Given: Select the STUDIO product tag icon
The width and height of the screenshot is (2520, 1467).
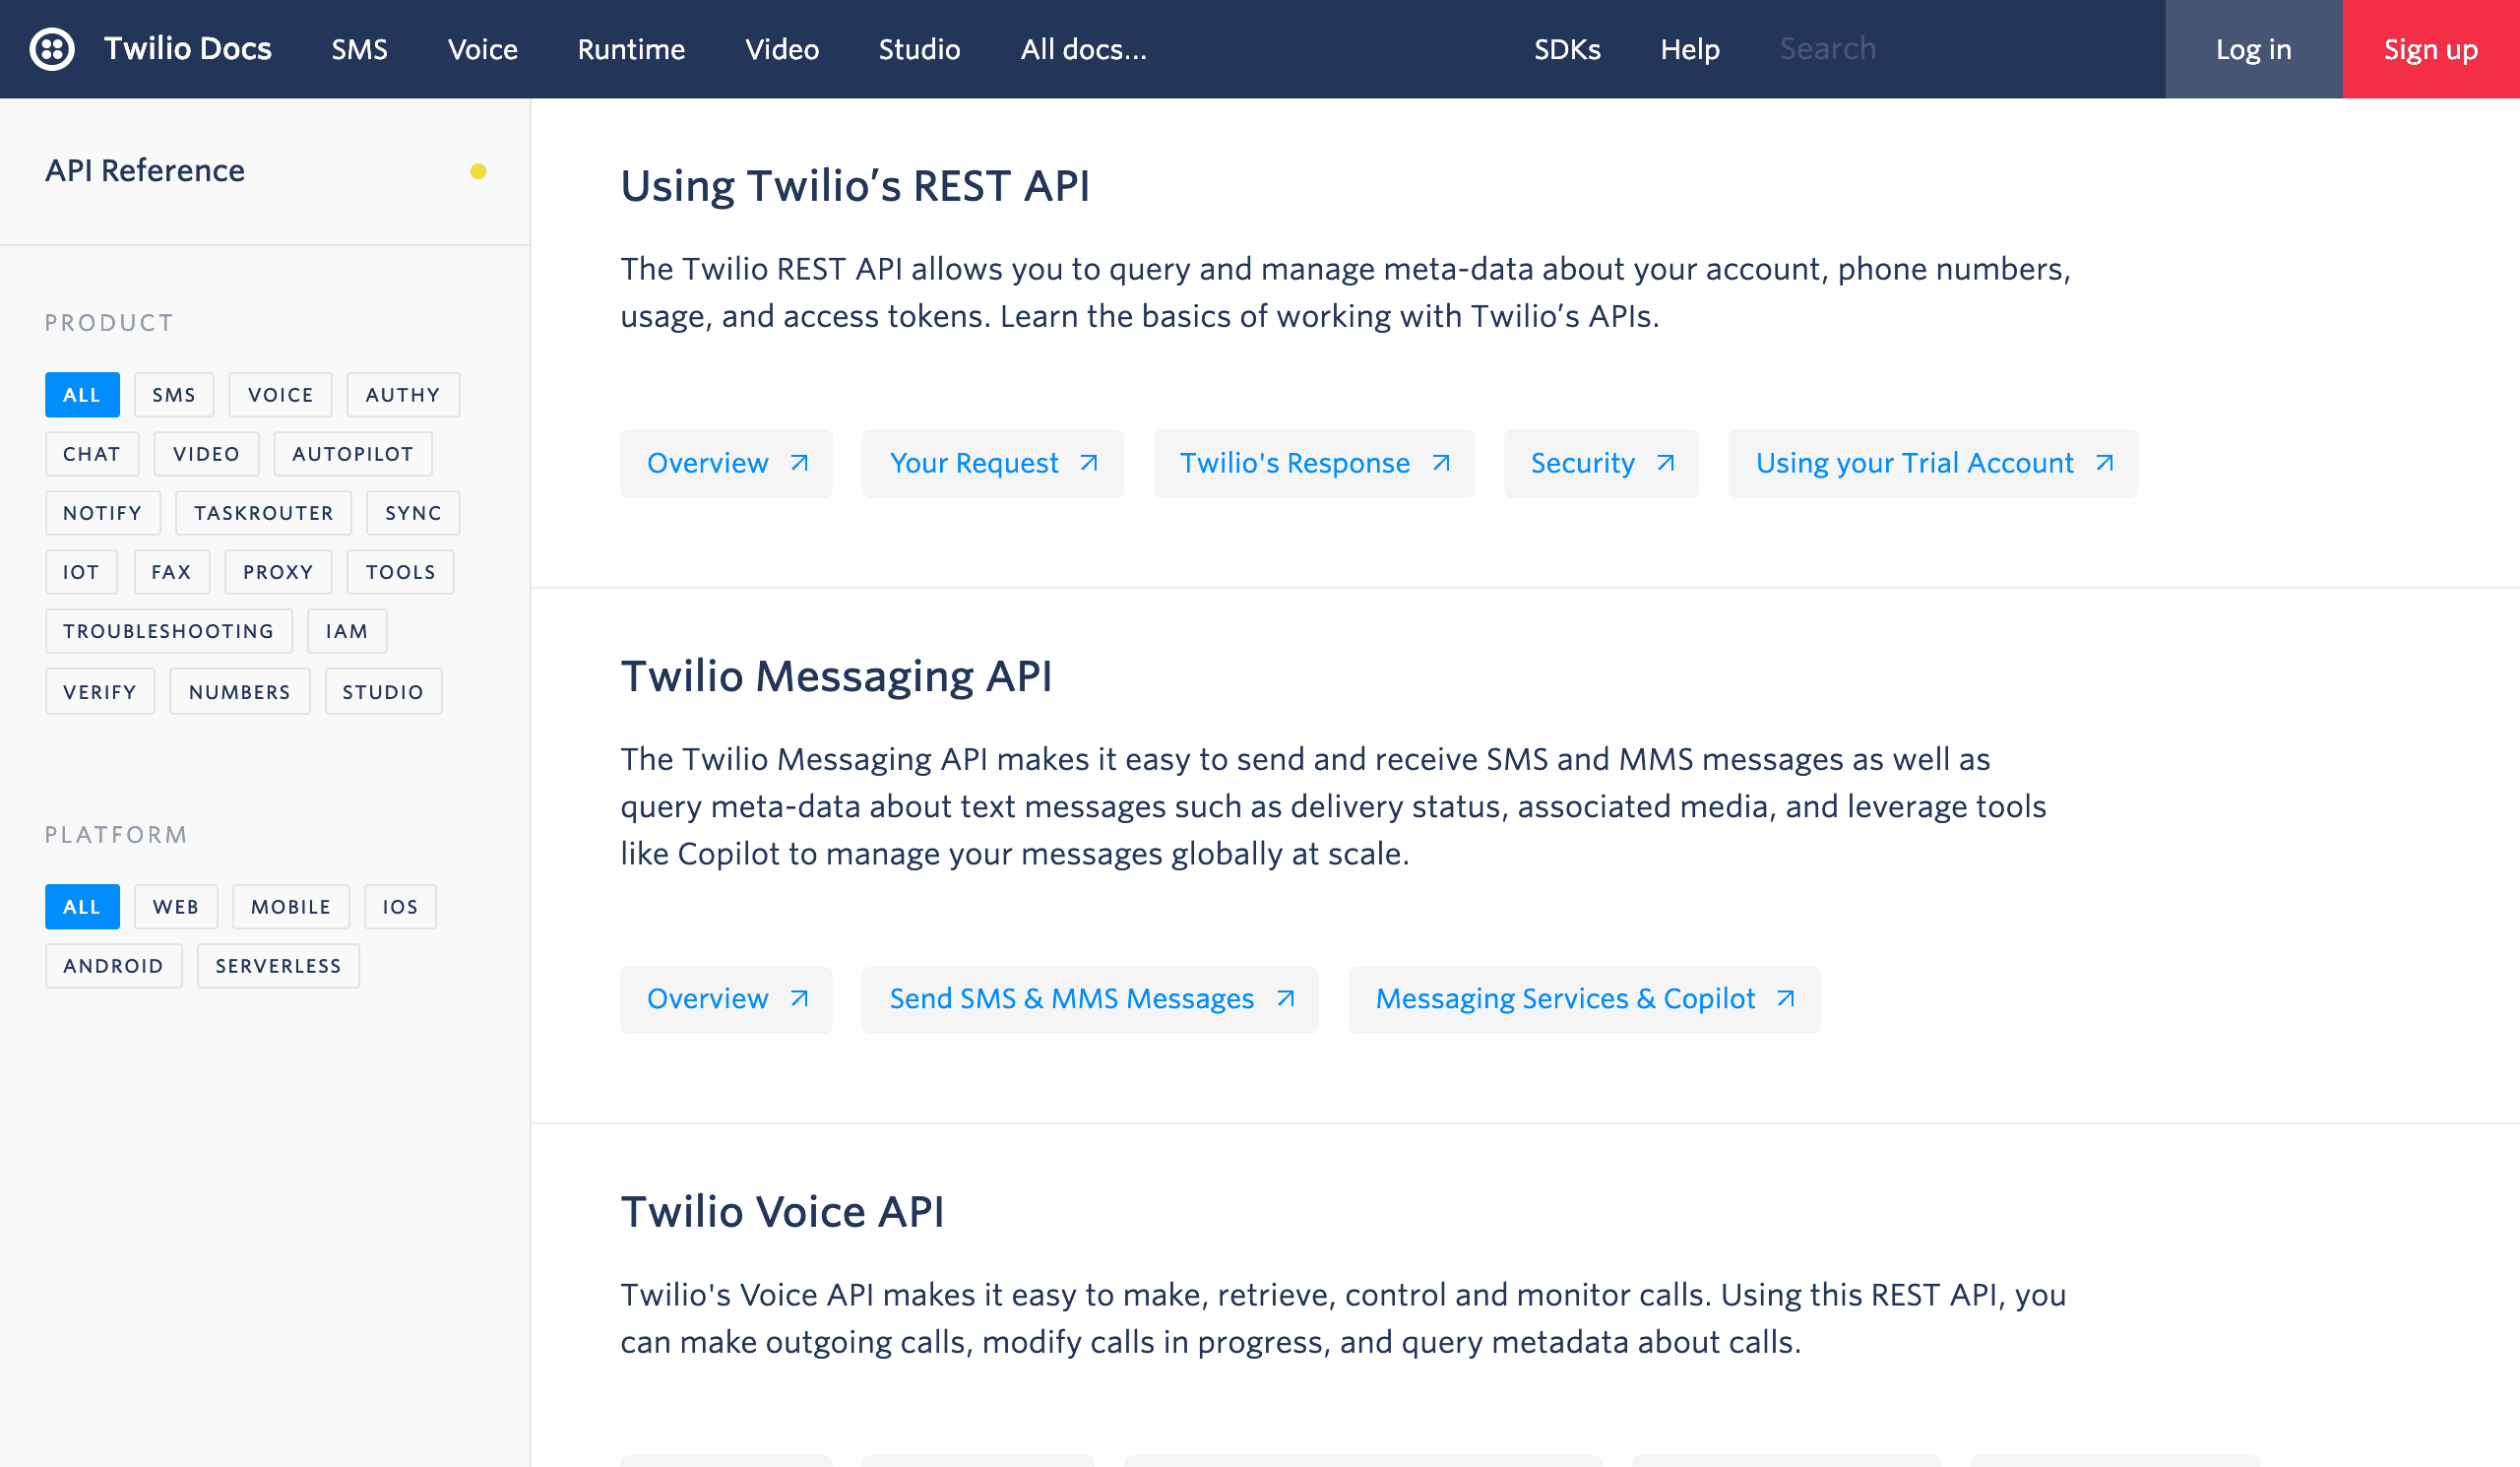Looking at the screenshot, I should (384, 691).
